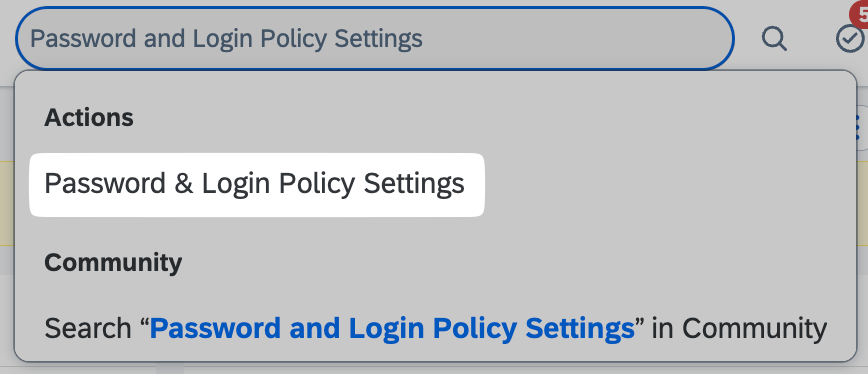Click the blue bold query text in Community suggestion

tap(392, 328)
